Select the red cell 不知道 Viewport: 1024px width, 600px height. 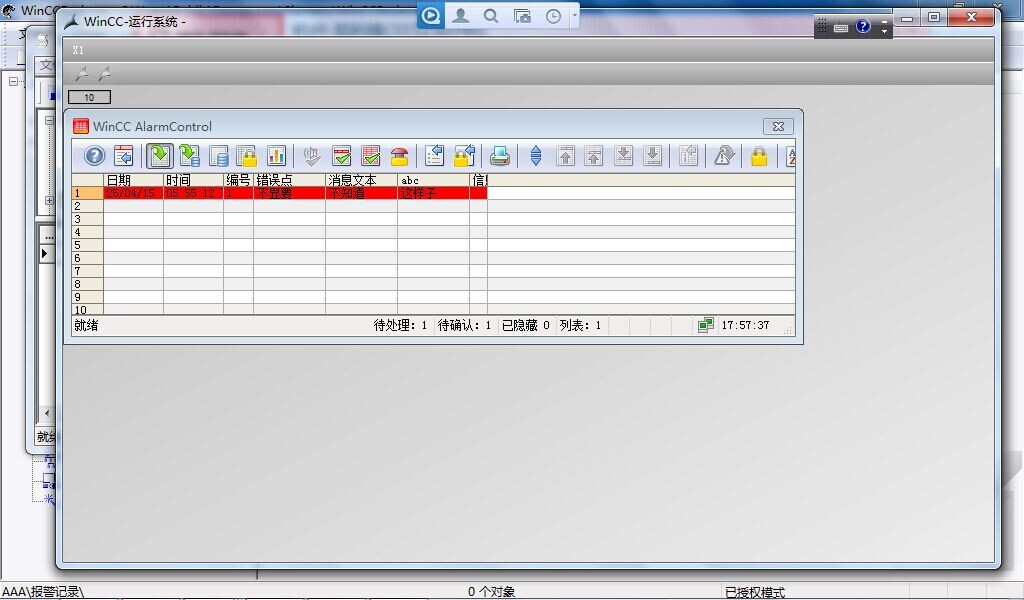(x=361, y=193)
